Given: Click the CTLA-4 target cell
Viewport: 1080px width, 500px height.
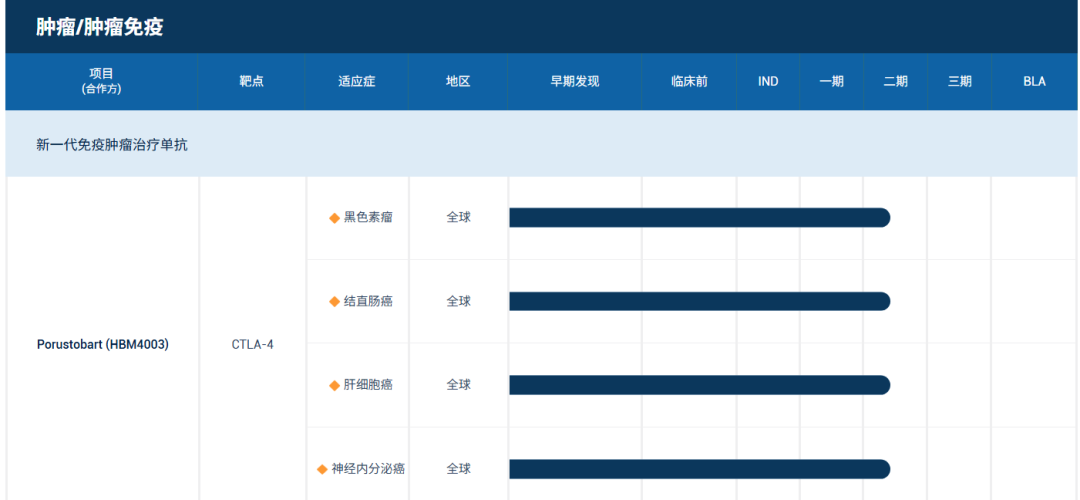Looking at the screenshot, I should coord(252,345).
